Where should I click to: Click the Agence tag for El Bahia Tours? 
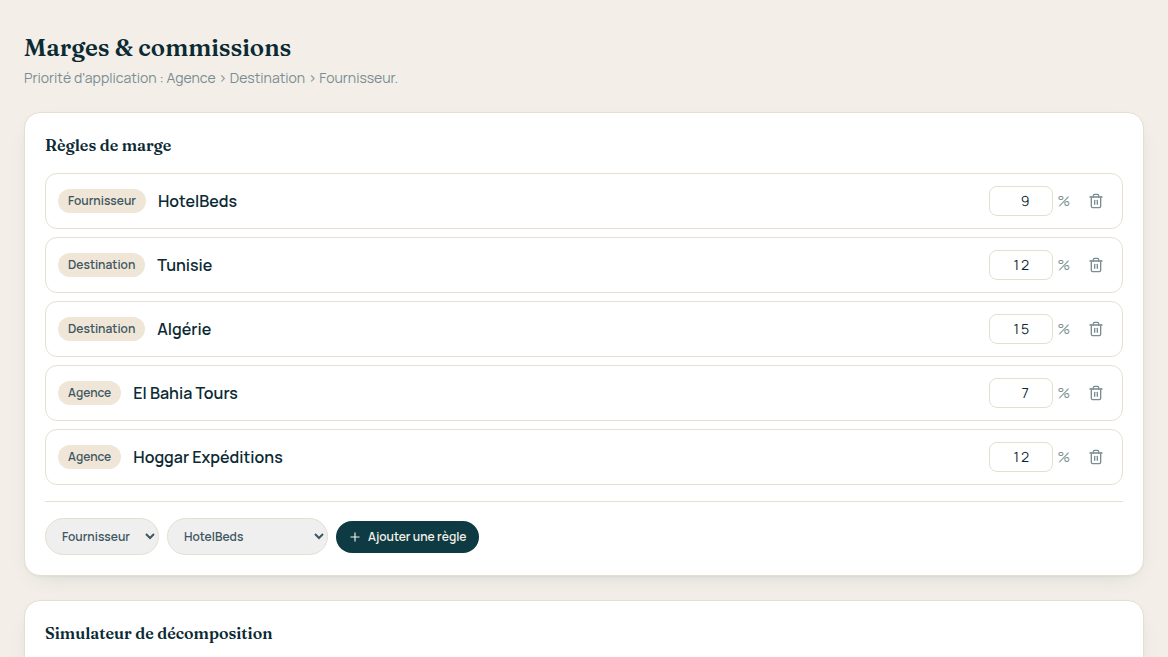click(89, 393)
